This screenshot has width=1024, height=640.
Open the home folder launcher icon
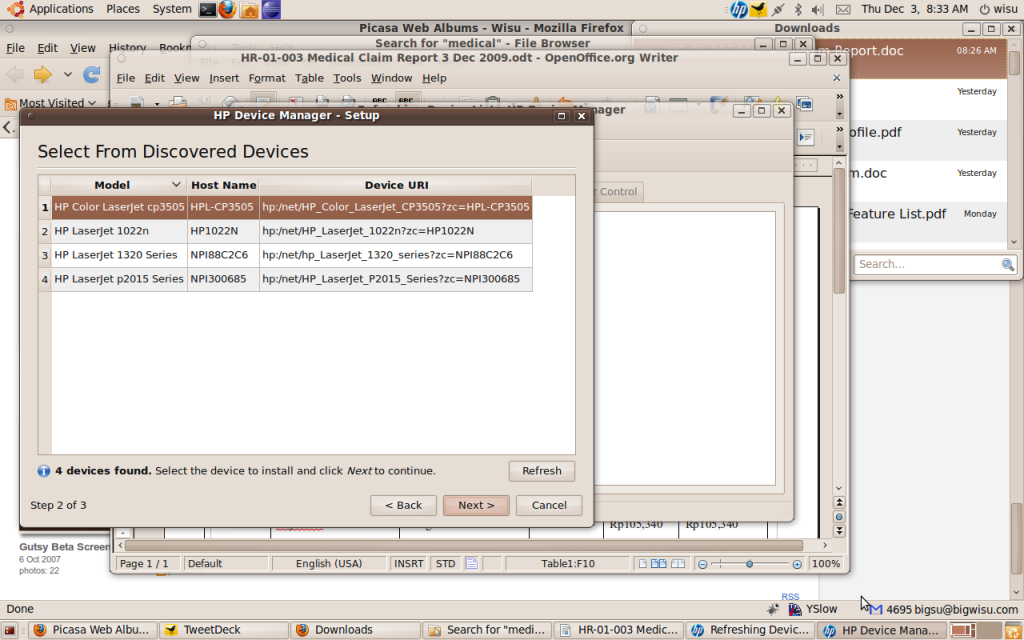pos(249,9)
